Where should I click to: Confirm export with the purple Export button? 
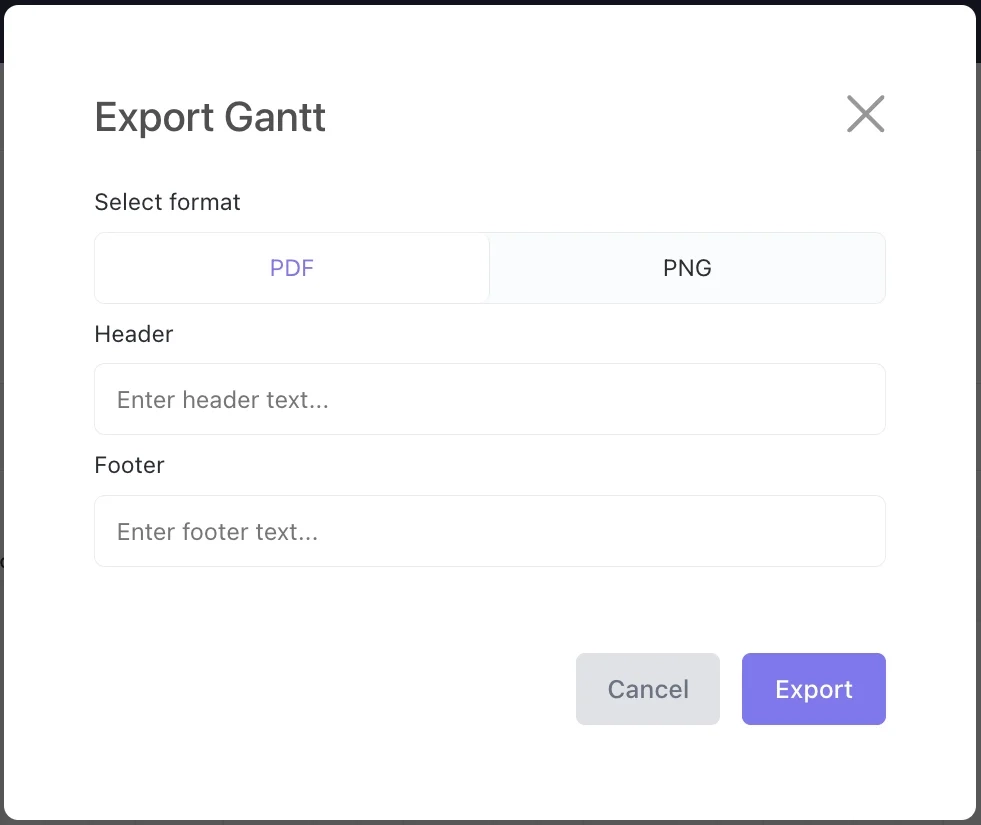coord(813,689)
